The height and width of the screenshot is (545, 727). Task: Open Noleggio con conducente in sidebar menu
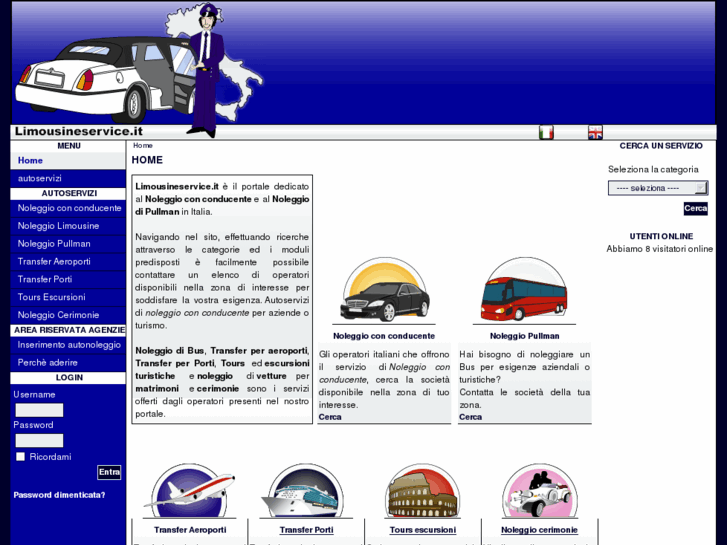point(68,208)
